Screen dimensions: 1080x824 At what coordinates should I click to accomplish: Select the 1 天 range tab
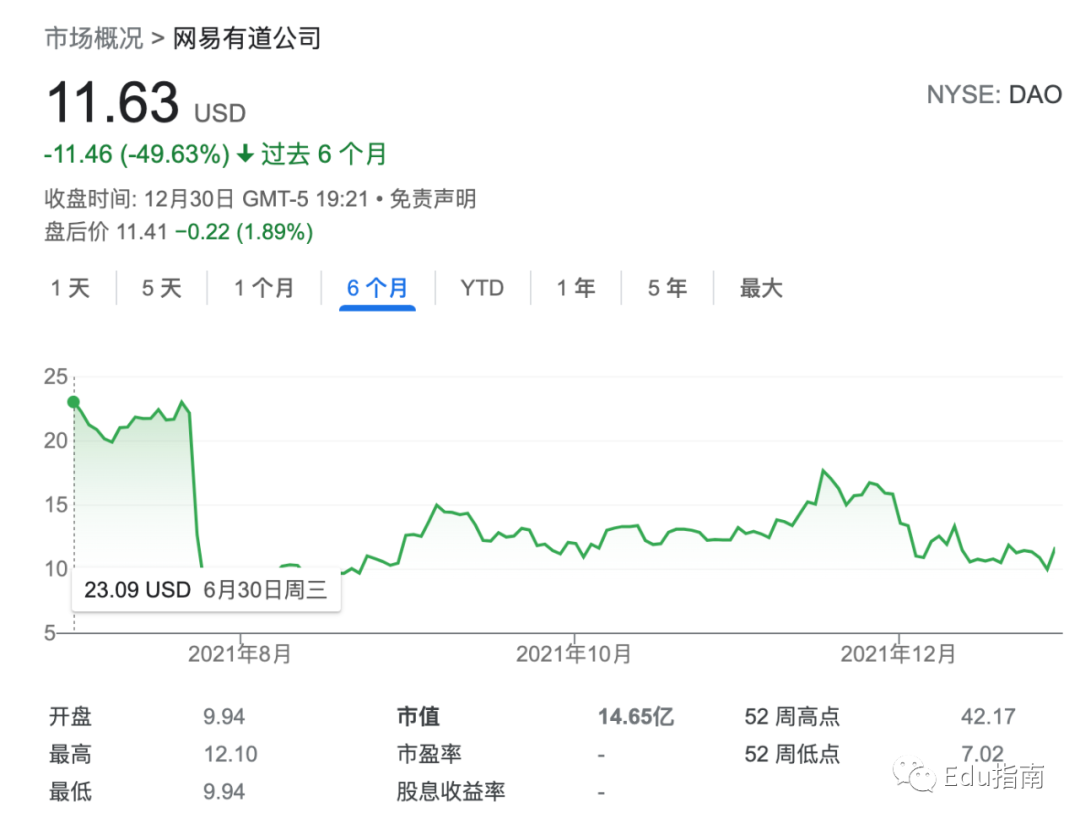(70, 288)
